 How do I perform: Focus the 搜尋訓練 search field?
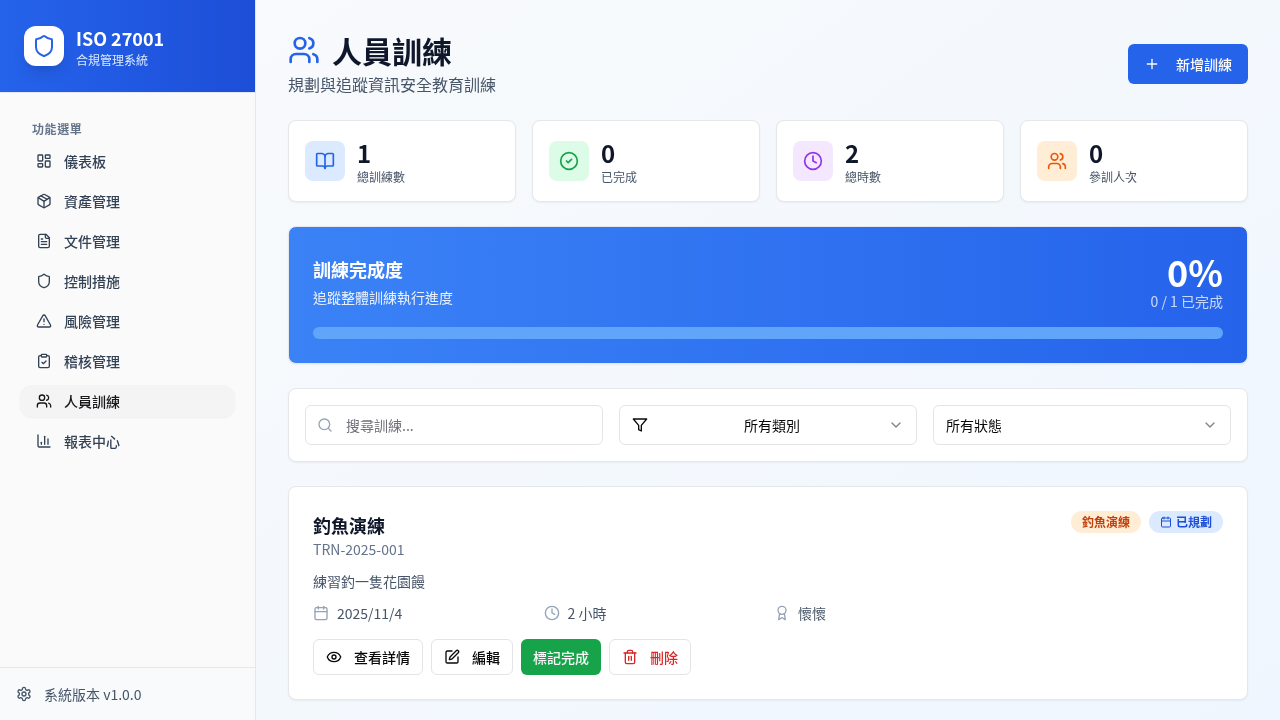pos(454,425)
